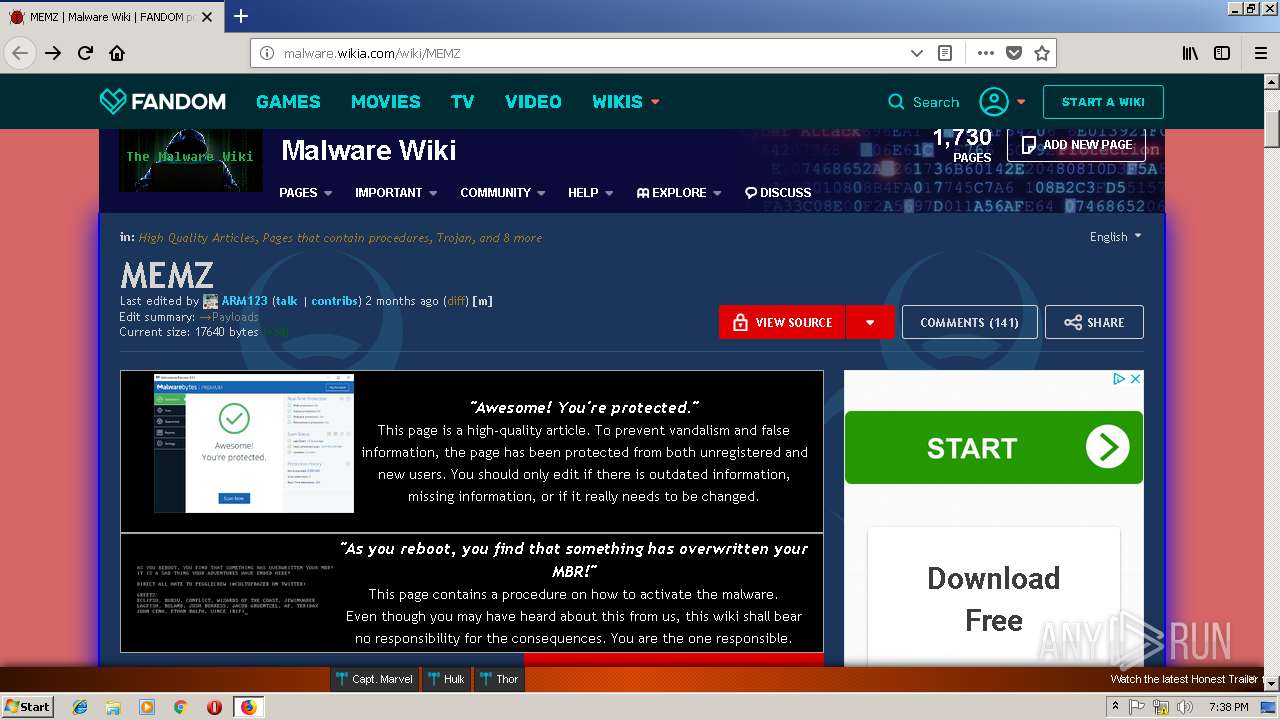
Task: Open page actions three-dots menu
Action: (986, 53)
